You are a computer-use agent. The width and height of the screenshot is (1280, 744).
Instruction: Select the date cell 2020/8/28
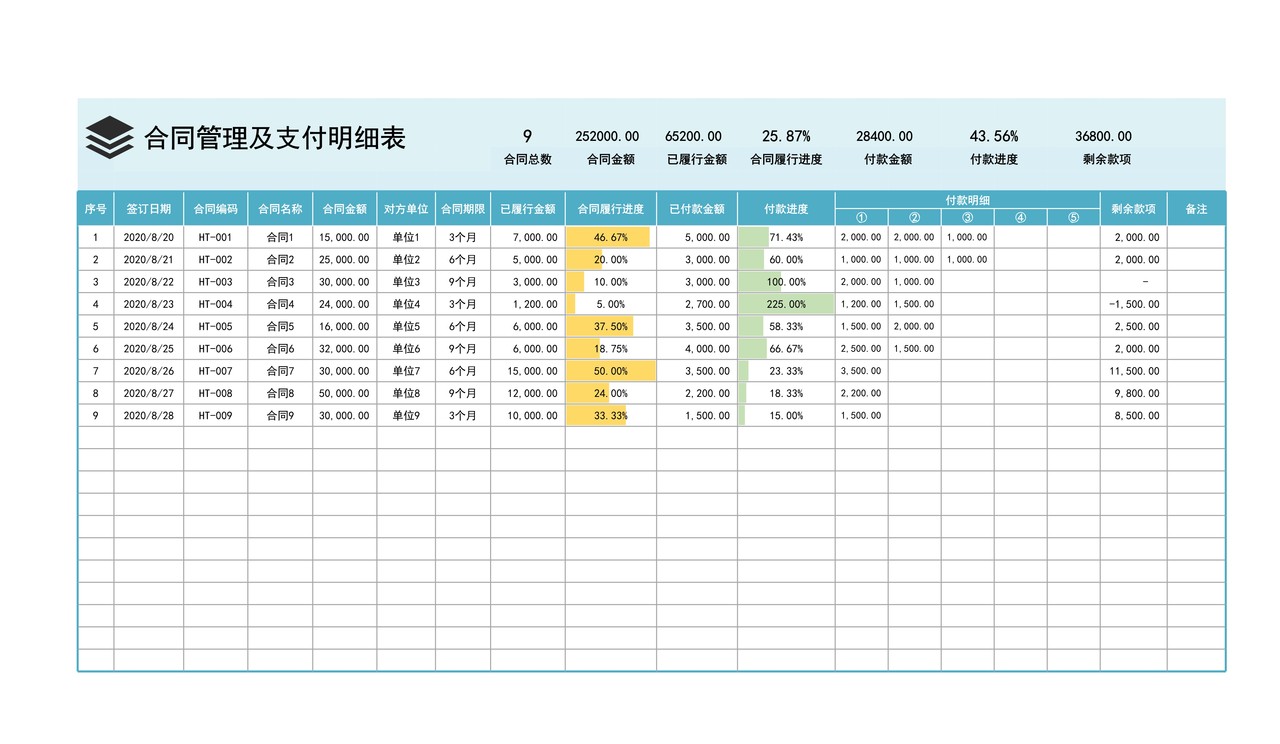point(149,416)
